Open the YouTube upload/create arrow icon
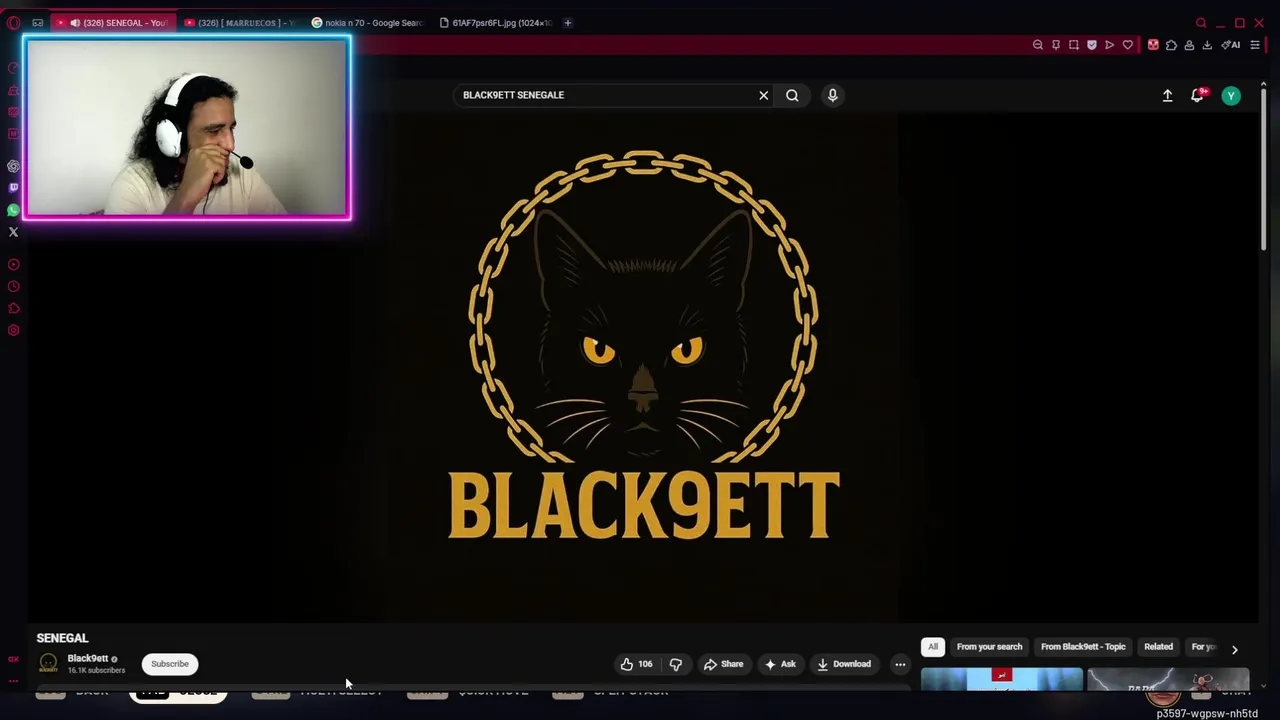Screen dimensions: 1280x720 (x=1167, y=95)
